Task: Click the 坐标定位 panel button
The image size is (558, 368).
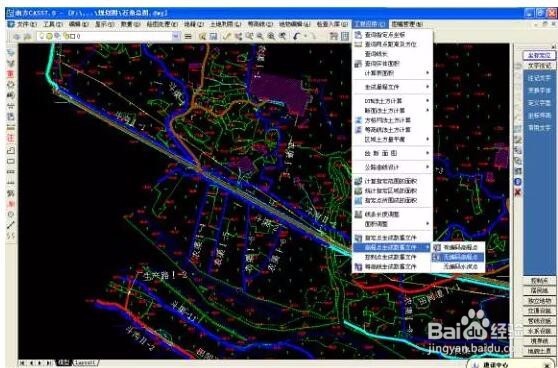Action: [539, 55]
